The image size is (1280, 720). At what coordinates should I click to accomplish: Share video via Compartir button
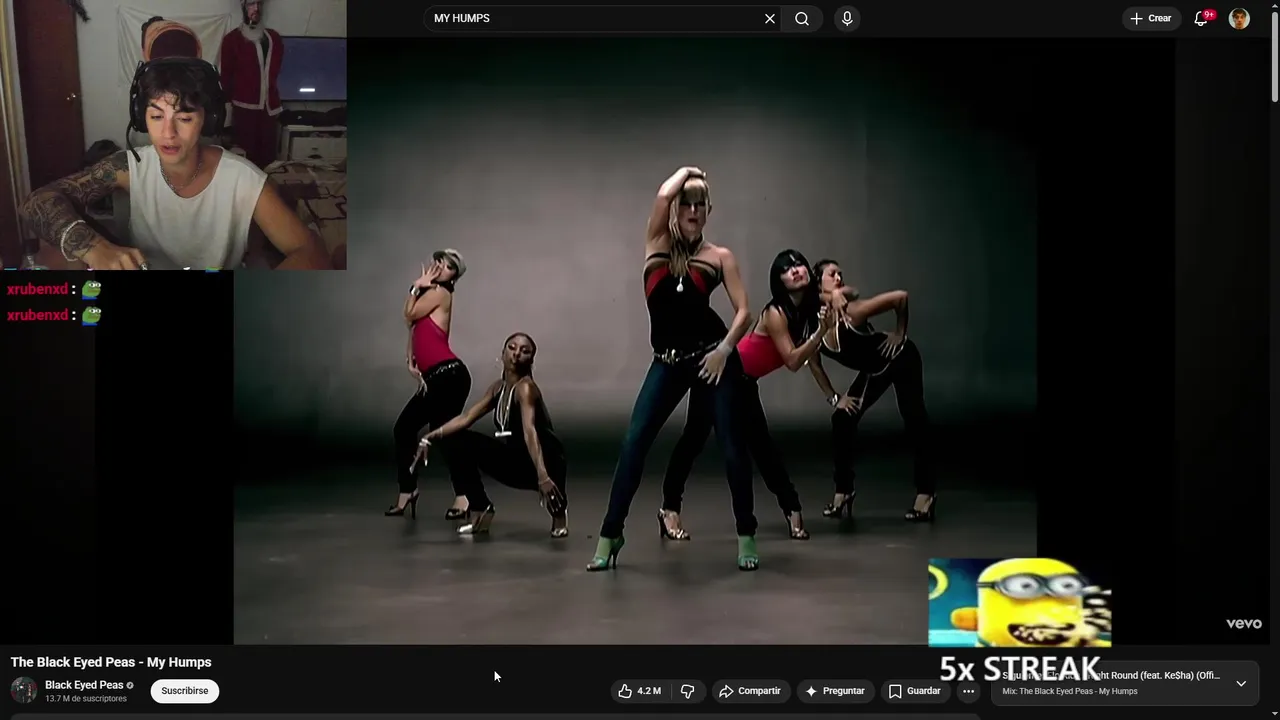[750, 691]
